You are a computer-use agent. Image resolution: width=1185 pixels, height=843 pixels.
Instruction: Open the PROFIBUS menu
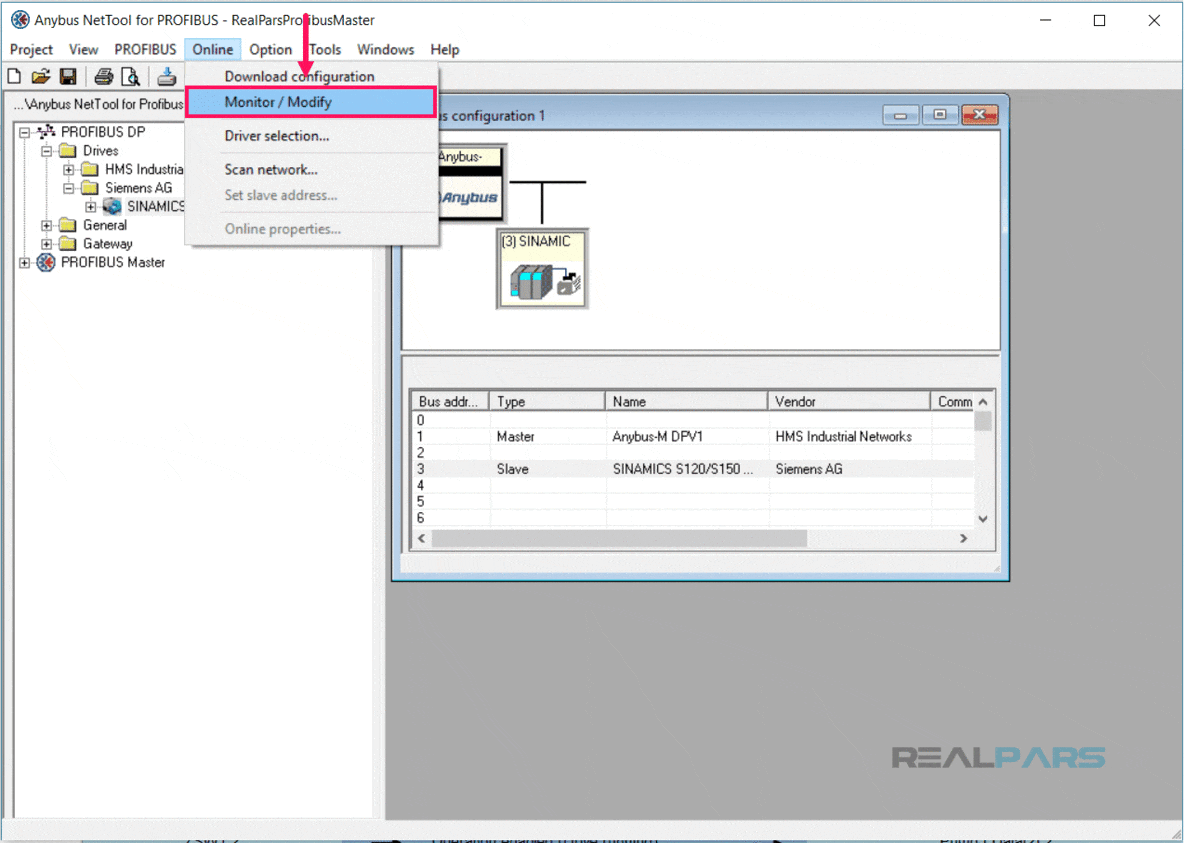[145, 49]
